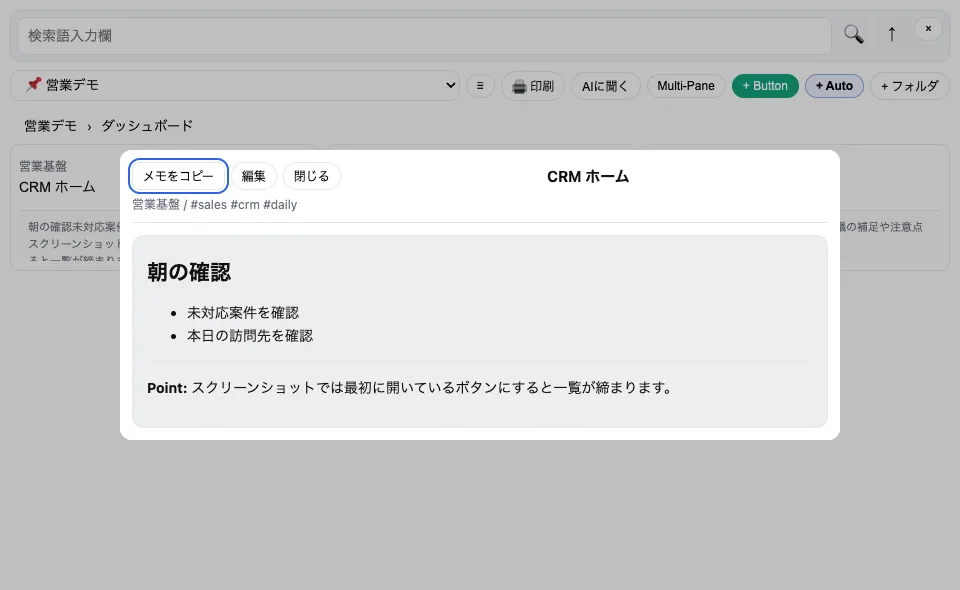Click the up arrow icon
The image size is (960, 590).
pyautogui.click(x=891, y=34)
